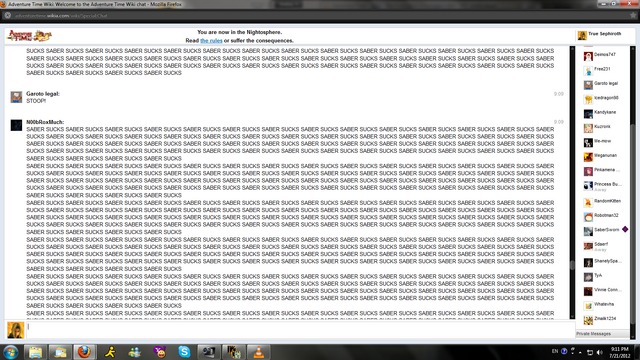
Task: Open SaberSworn's entry in the user list
Action: (x=601, y=230)
